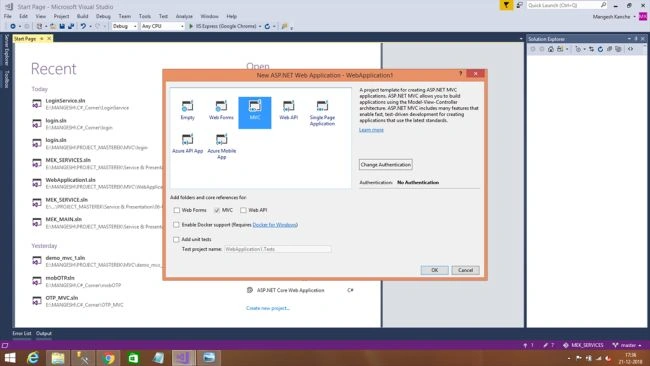Open the Any CPU platform dropdown
The width and height of the screenshot is (650, 366).
click(162, 26)
